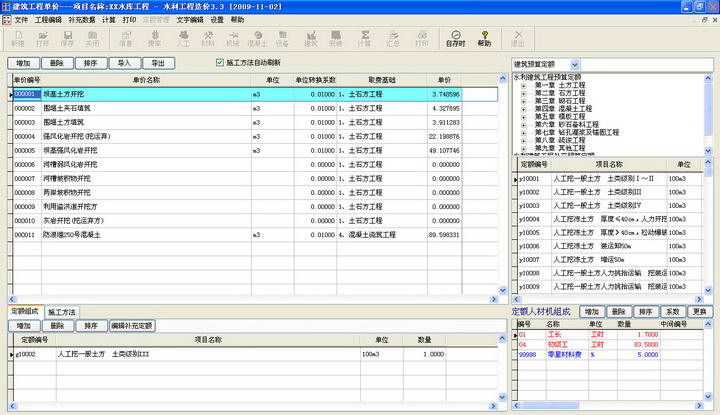Open help via the 帮助 toolbar icon

pyautogui.click(x=485, y=40)
